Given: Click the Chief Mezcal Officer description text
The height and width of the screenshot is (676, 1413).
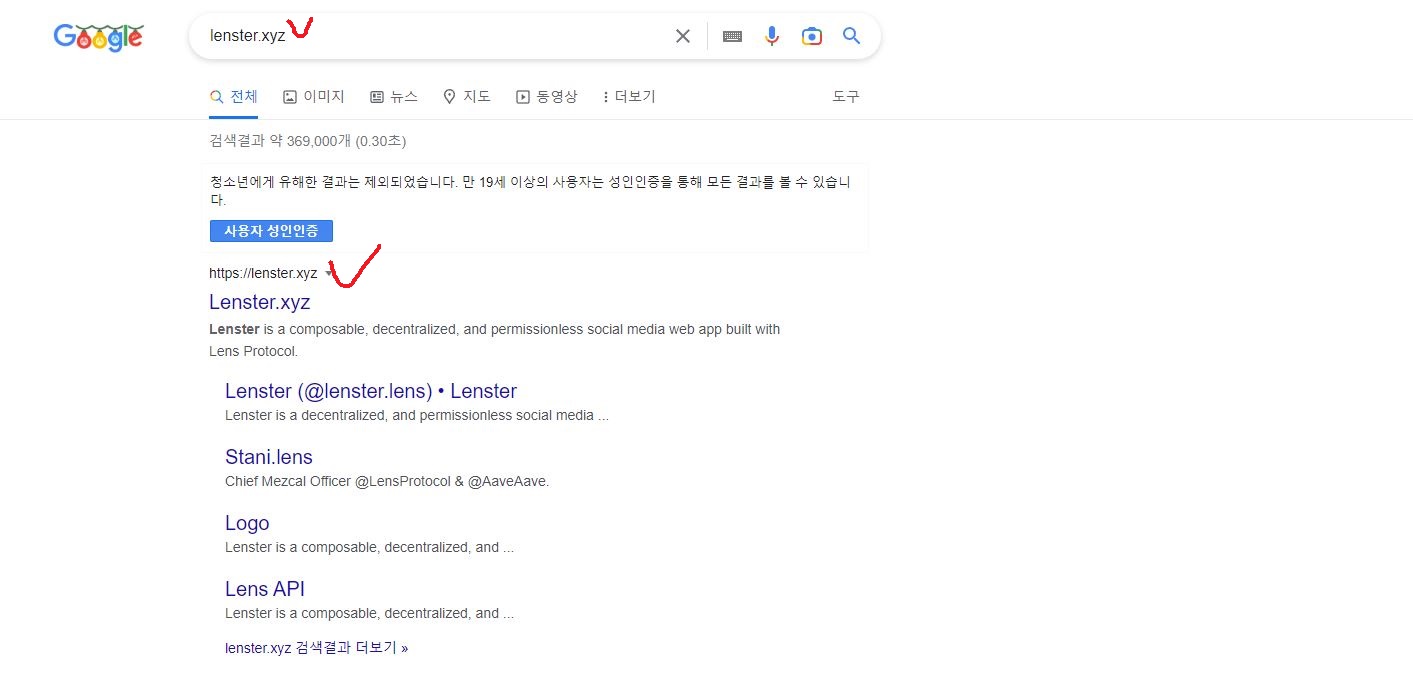Looking at the screenshot, I should (387, 481).
